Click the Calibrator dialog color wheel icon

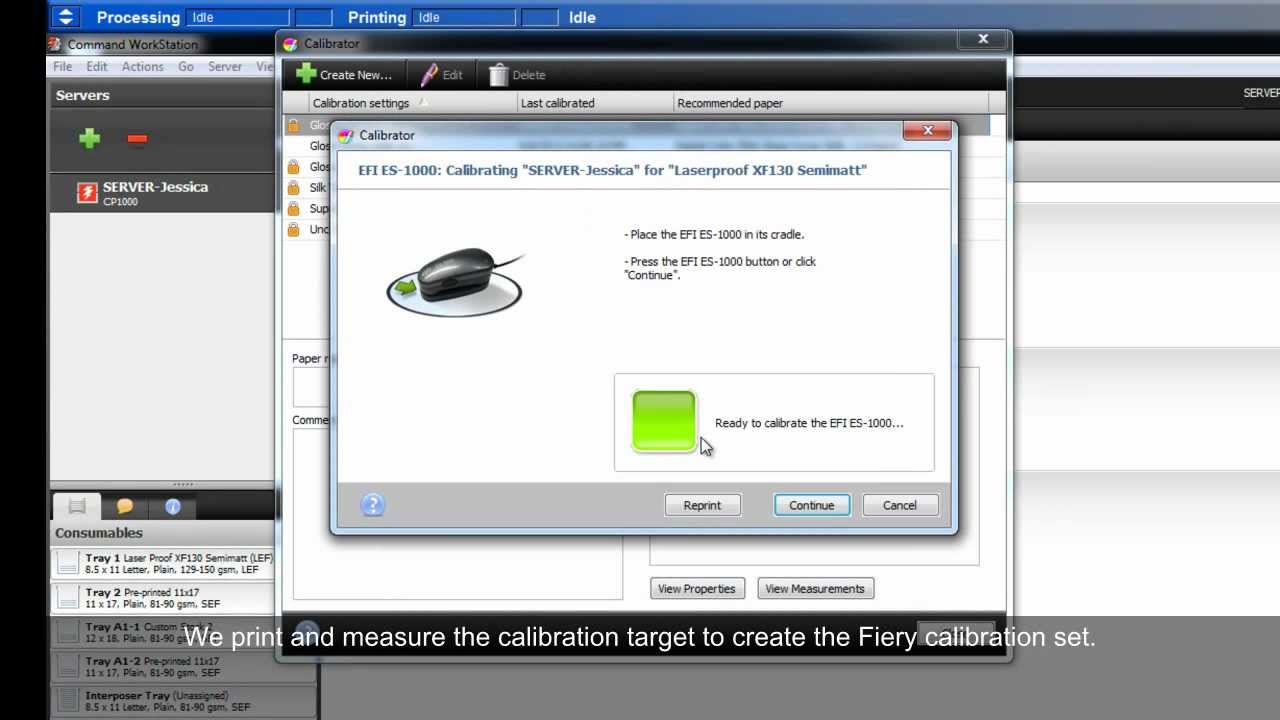[x=346, y=135]
